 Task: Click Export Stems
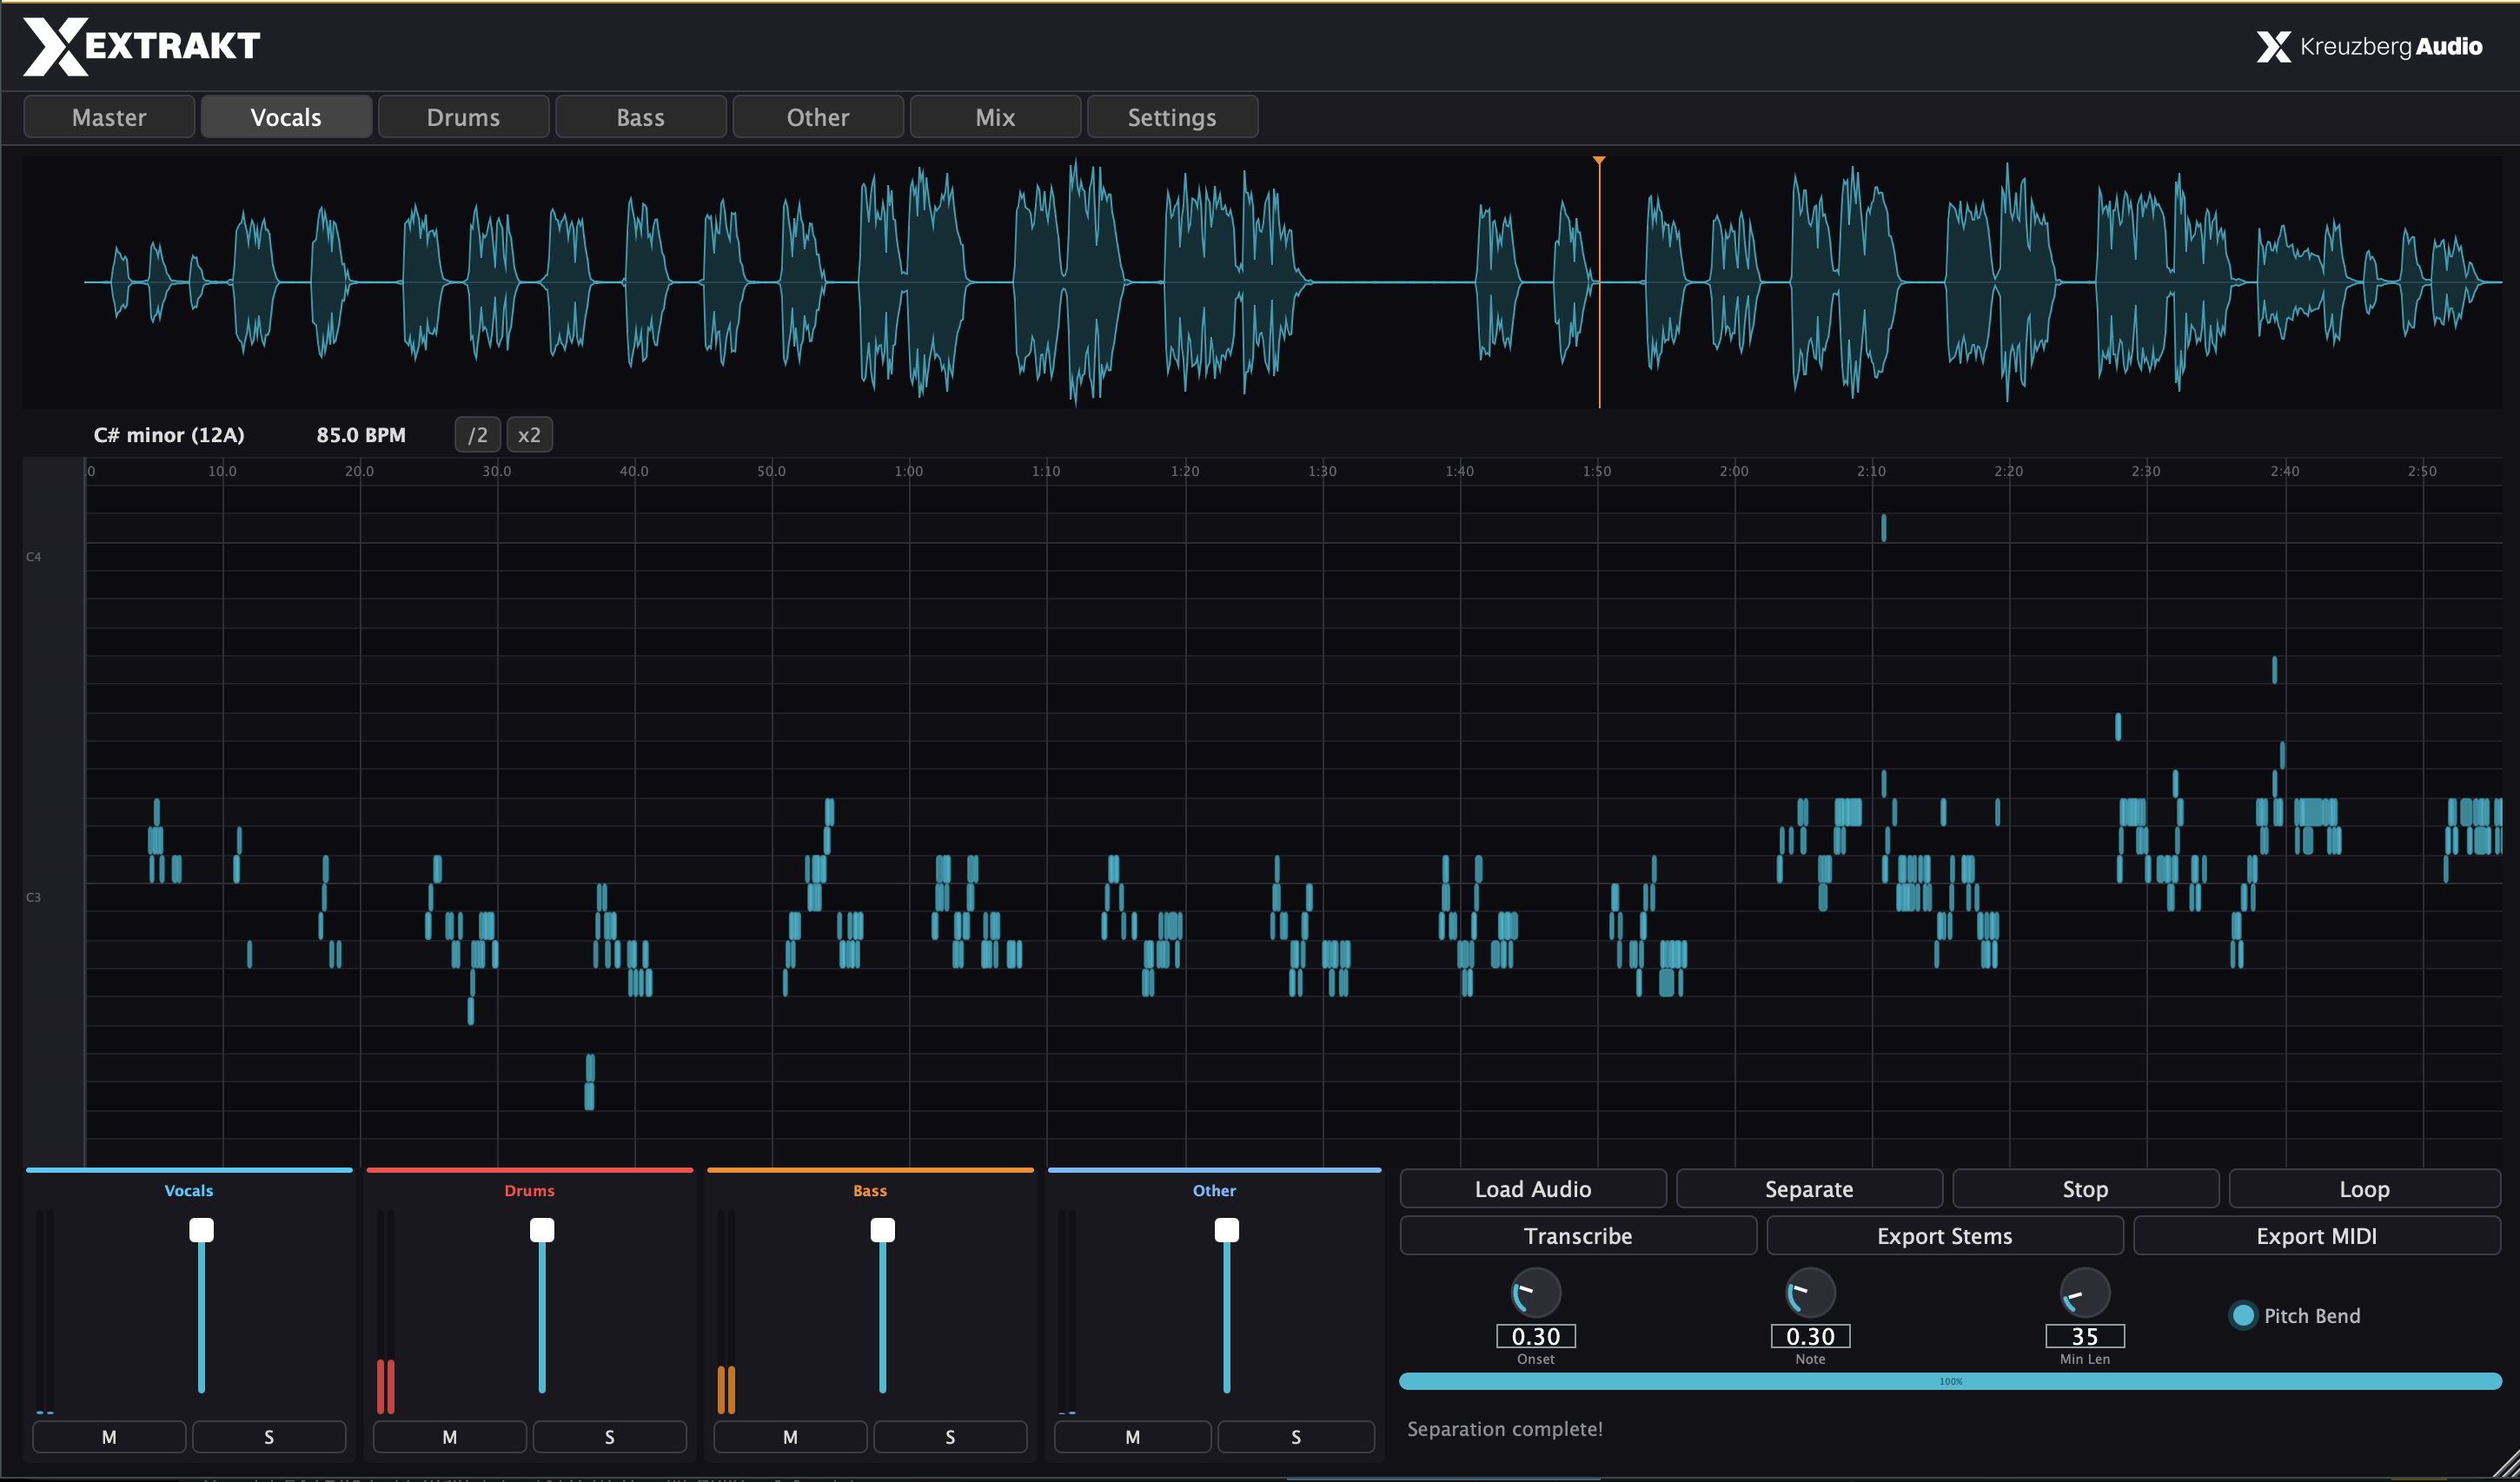tap(1944, 1236)
